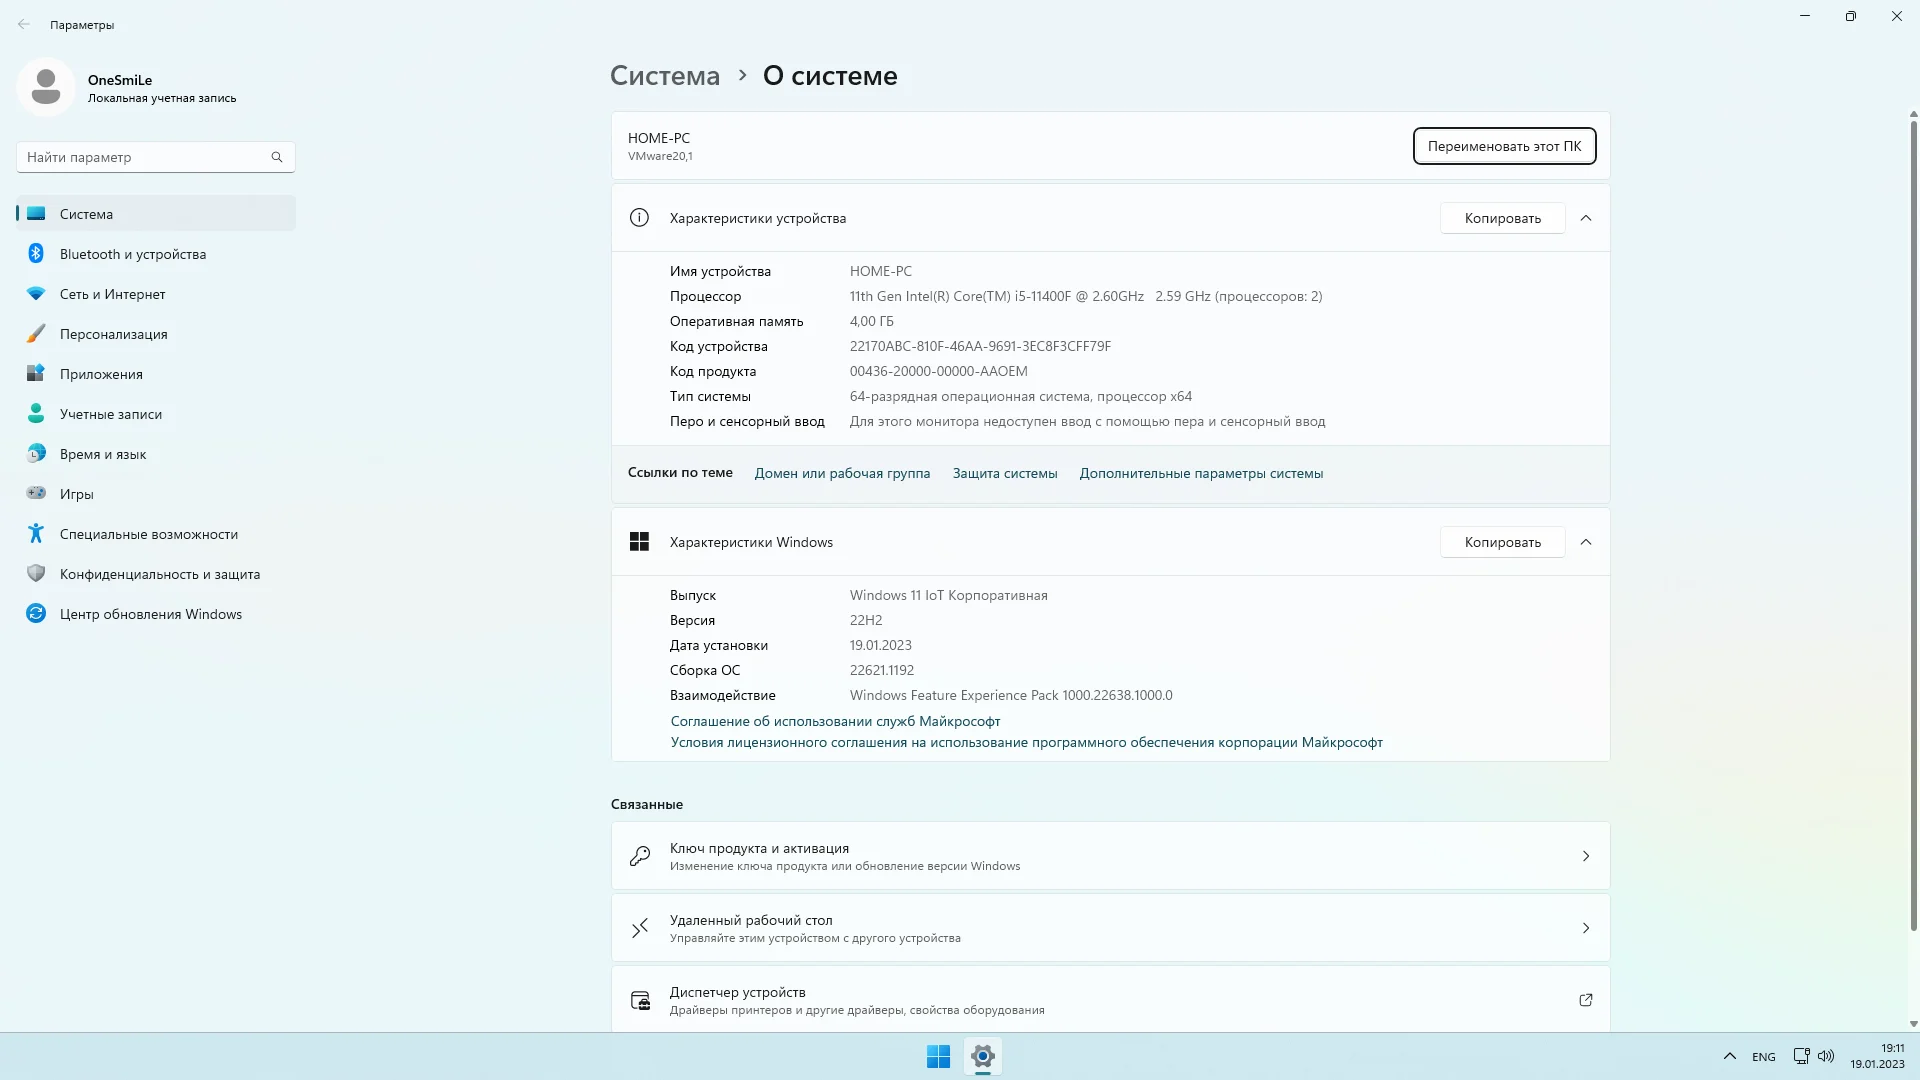Click the Privacy and security shield icon
The width and height of the screenshot is (1920, 1080).
click(36, 574)
